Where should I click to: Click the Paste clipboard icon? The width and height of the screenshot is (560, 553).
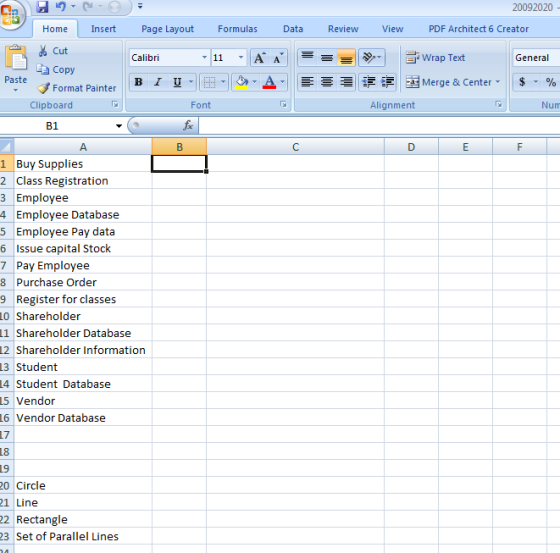point(15,58)
